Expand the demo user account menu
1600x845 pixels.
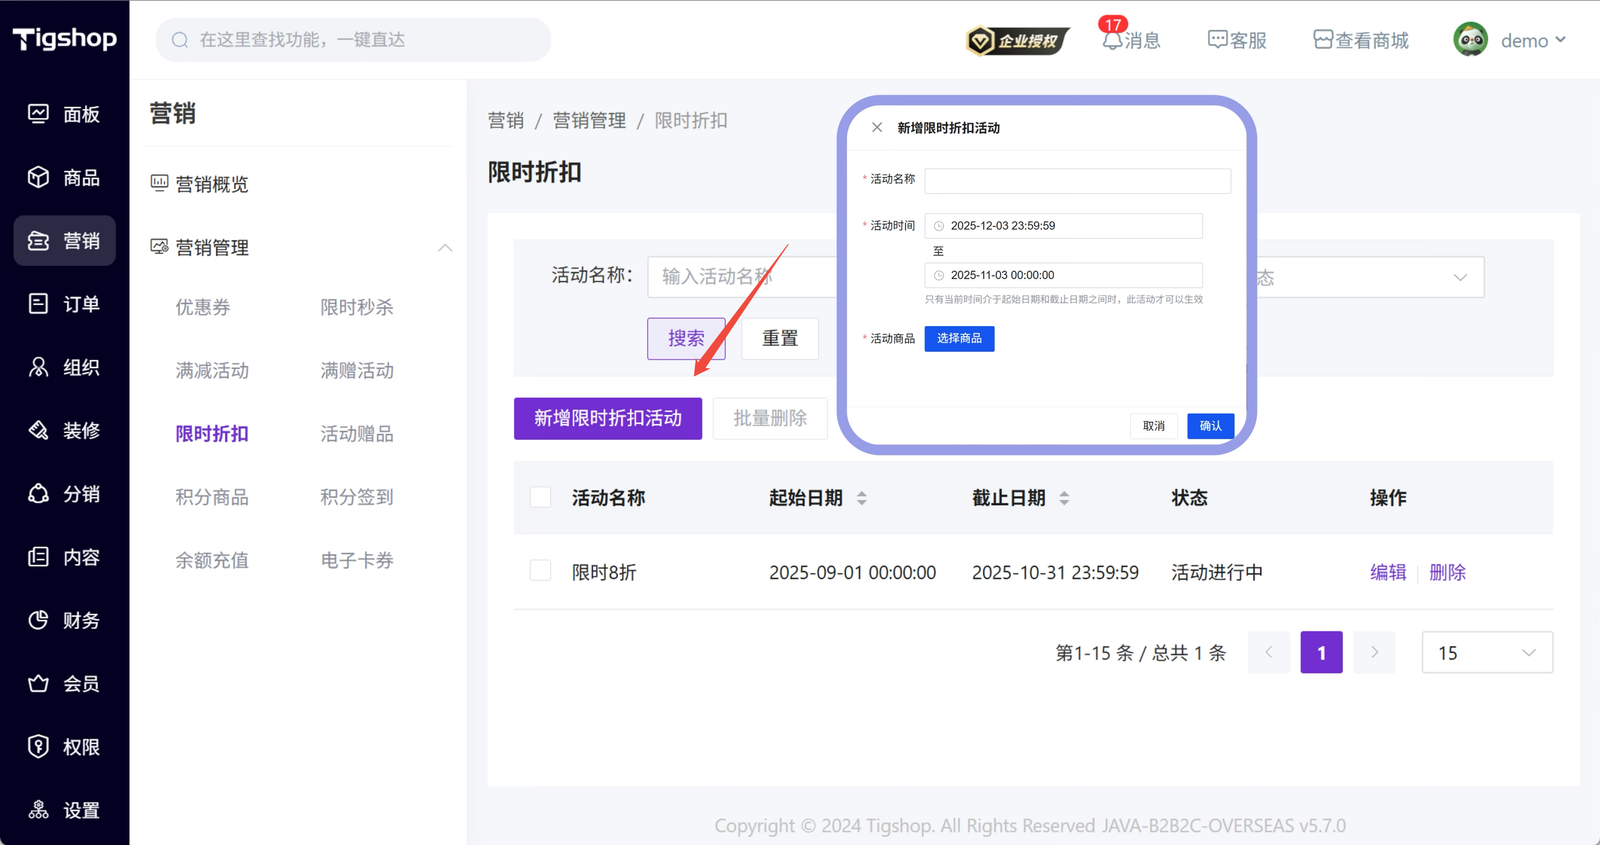pos(1510,40)
